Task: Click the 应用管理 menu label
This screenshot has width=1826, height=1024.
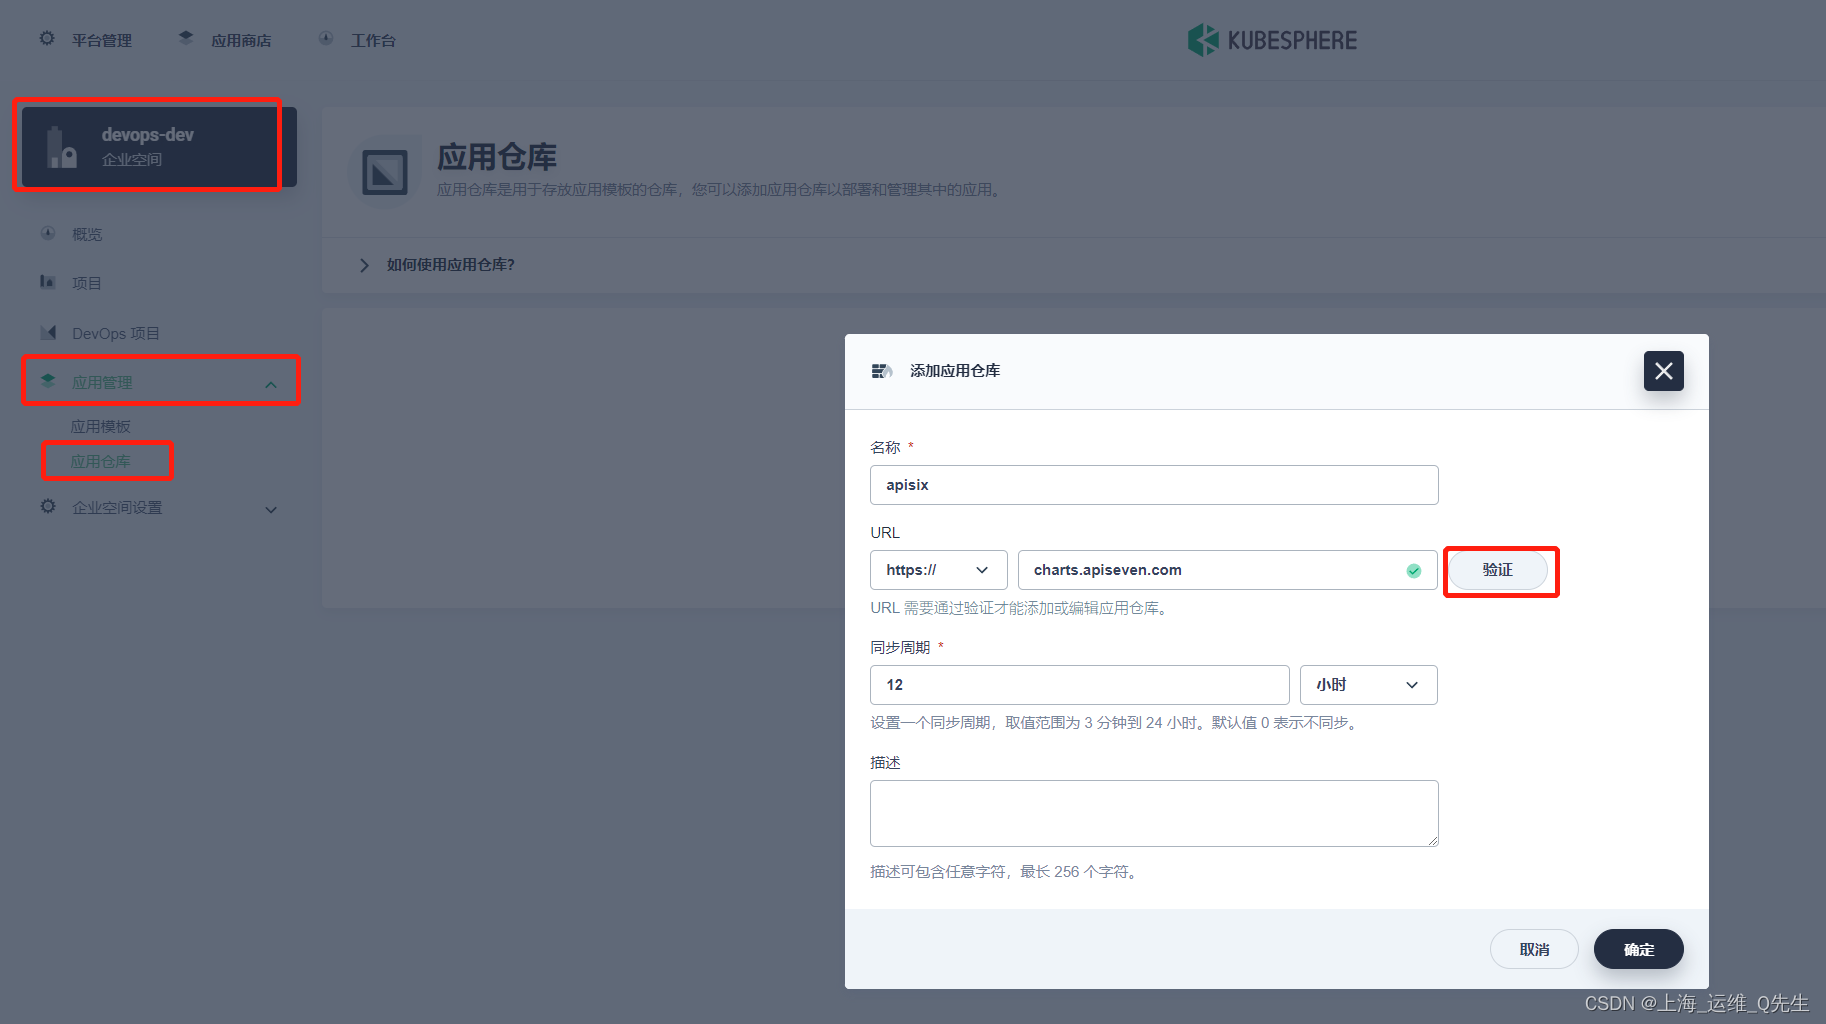Action: point(102,382)
